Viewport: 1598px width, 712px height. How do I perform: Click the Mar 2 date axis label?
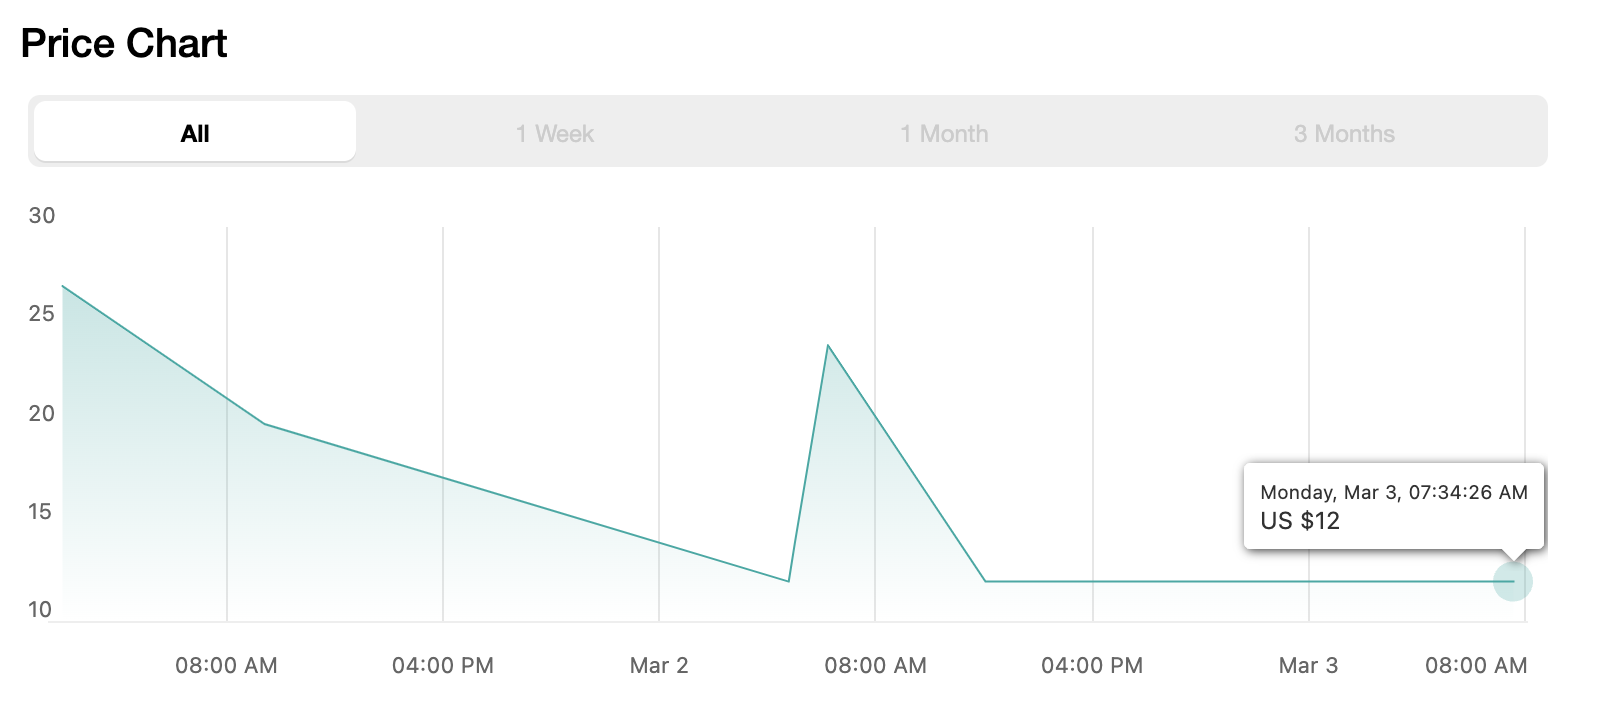[659, 665]
